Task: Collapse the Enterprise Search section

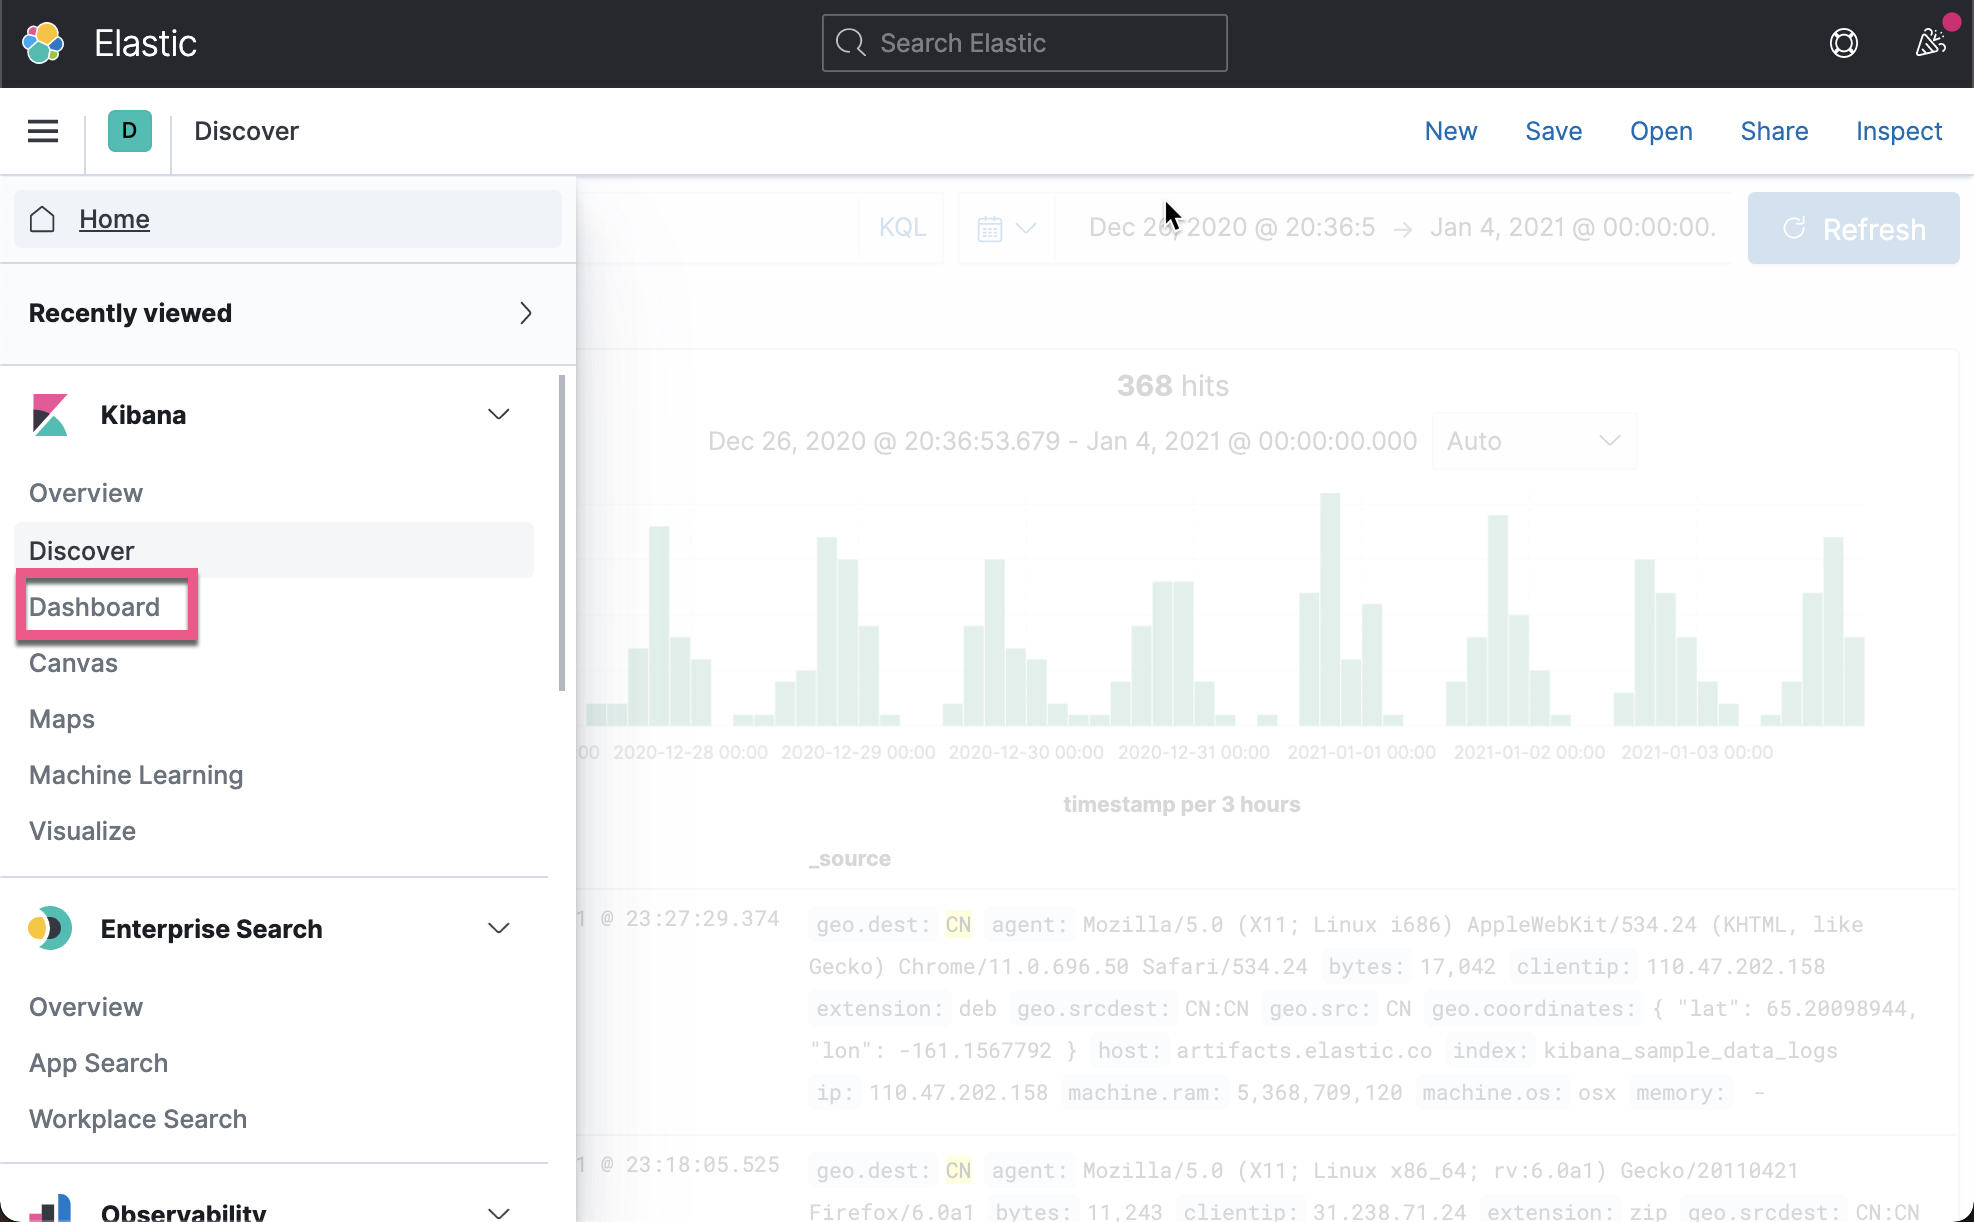Action: point(498,928)
